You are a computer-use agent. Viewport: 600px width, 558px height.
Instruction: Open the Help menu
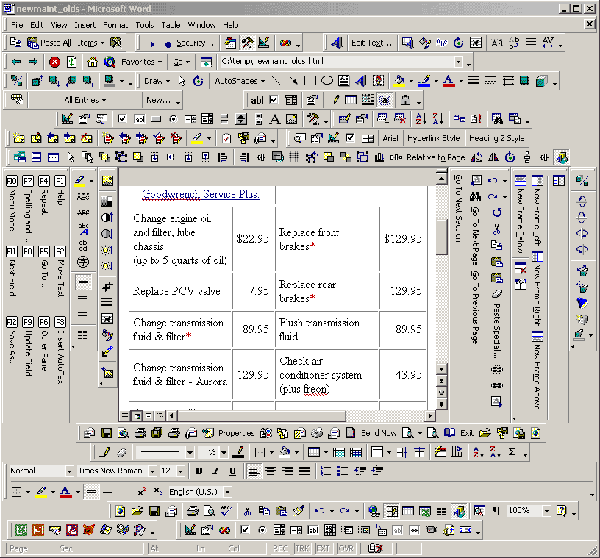click(x=231, y=25)
